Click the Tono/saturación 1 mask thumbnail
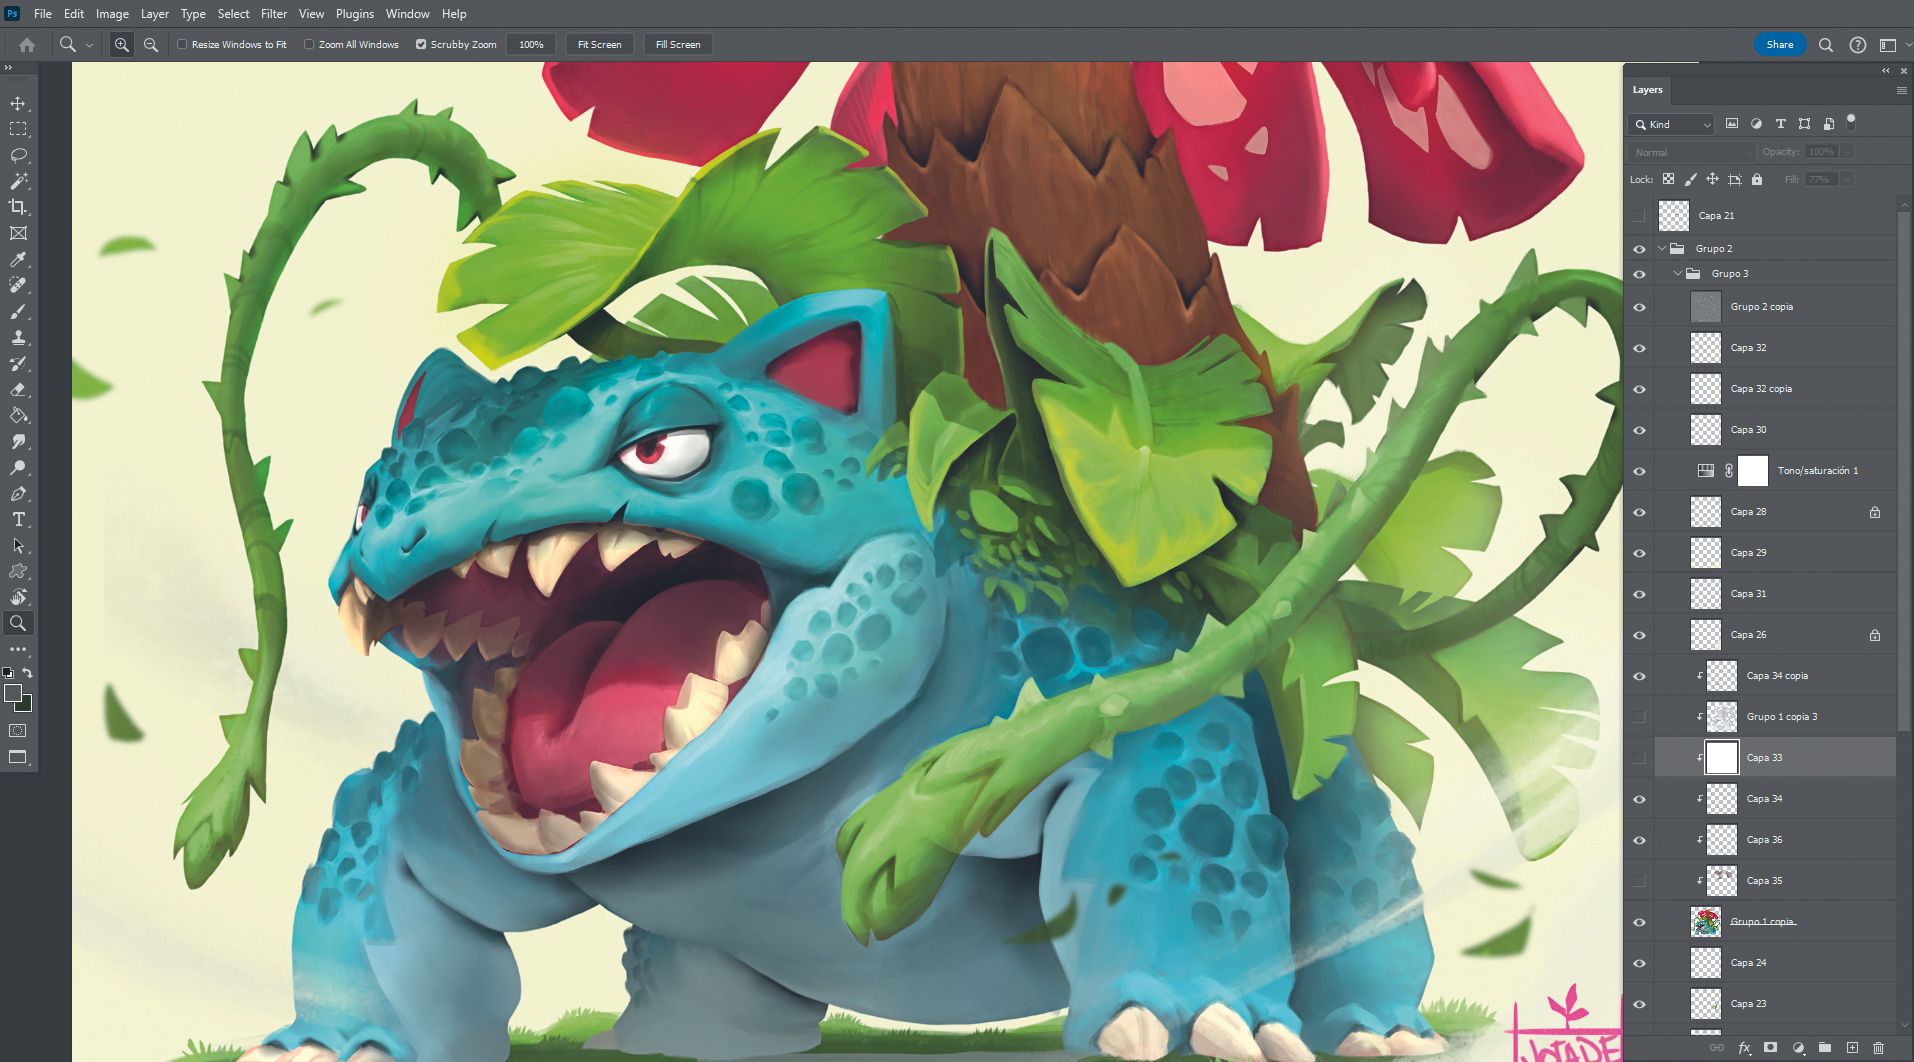This screenshot has height=1062, width=1914. (x=1753, y=470)
